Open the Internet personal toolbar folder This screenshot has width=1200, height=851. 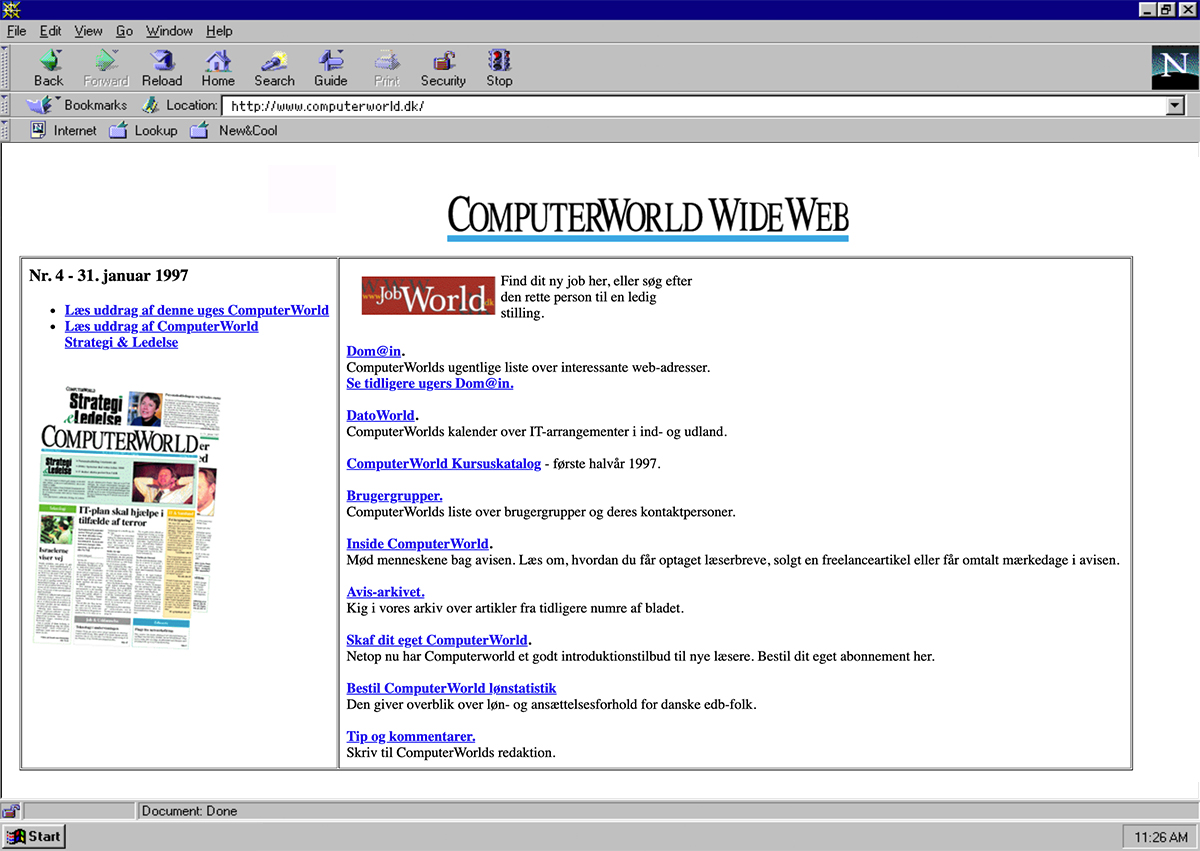[x=63, y=130]
